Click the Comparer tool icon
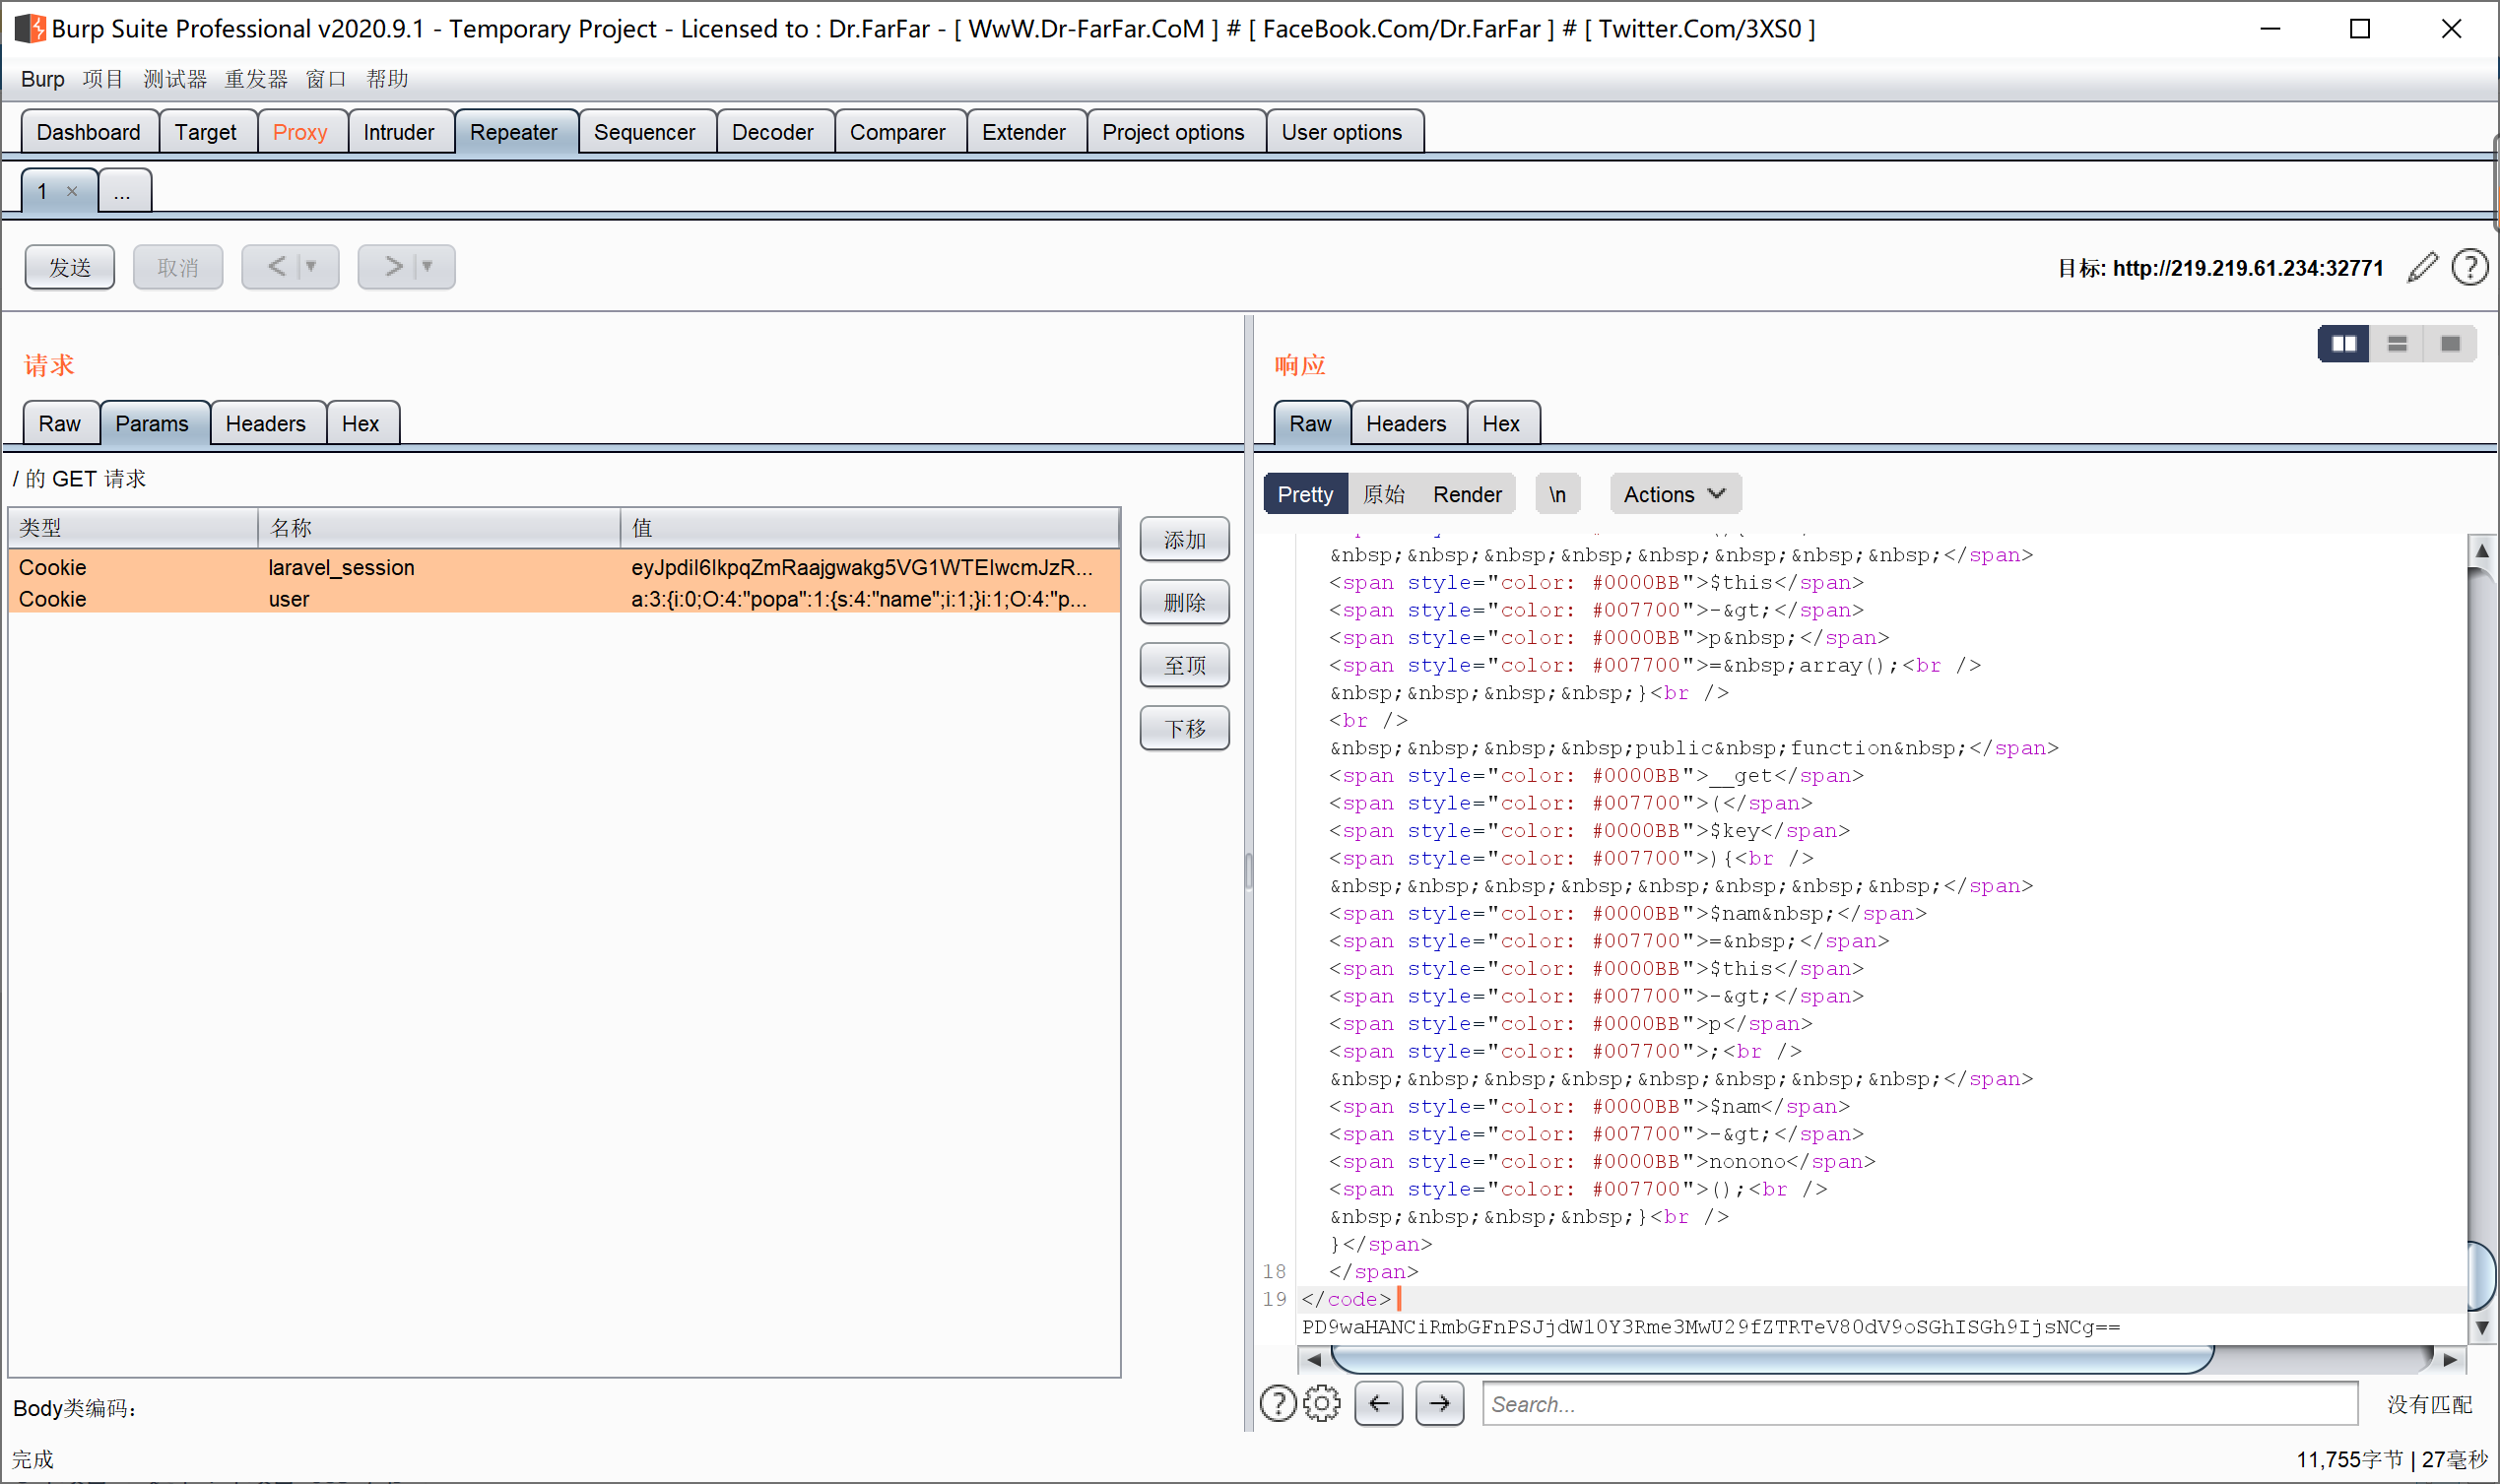Screen dimensions: 2500x1484 (x=895, y=131)
